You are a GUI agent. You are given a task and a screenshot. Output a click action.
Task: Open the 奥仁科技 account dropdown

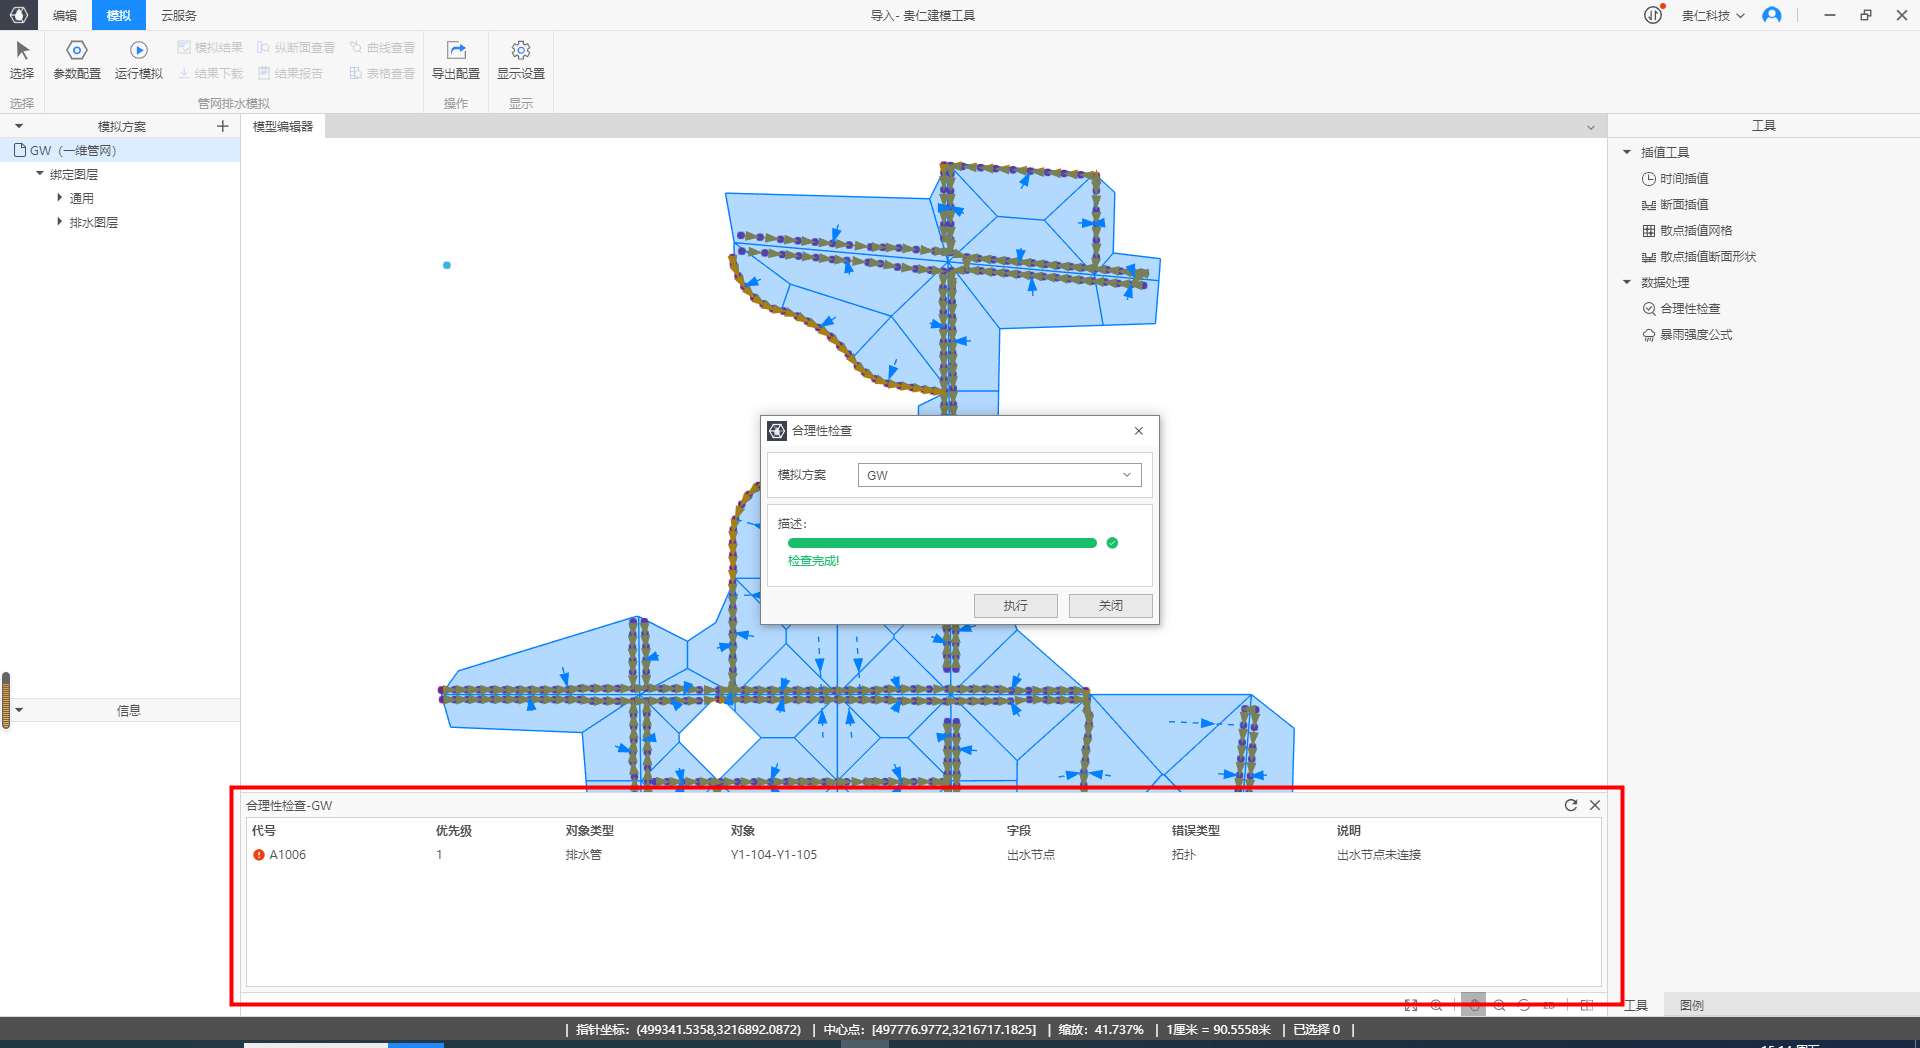(1713, 15)
